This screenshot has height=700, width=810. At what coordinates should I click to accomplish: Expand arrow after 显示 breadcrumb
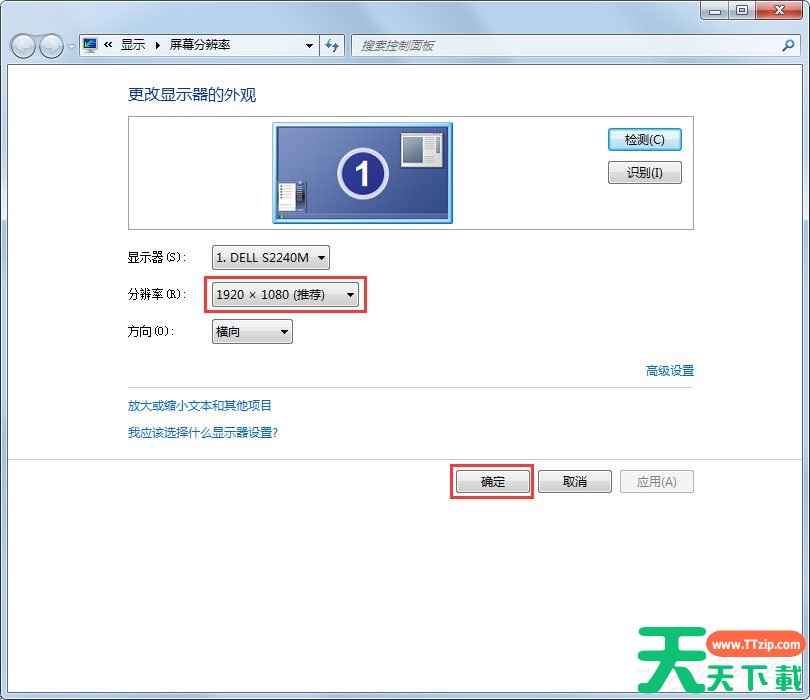(158, 45)
